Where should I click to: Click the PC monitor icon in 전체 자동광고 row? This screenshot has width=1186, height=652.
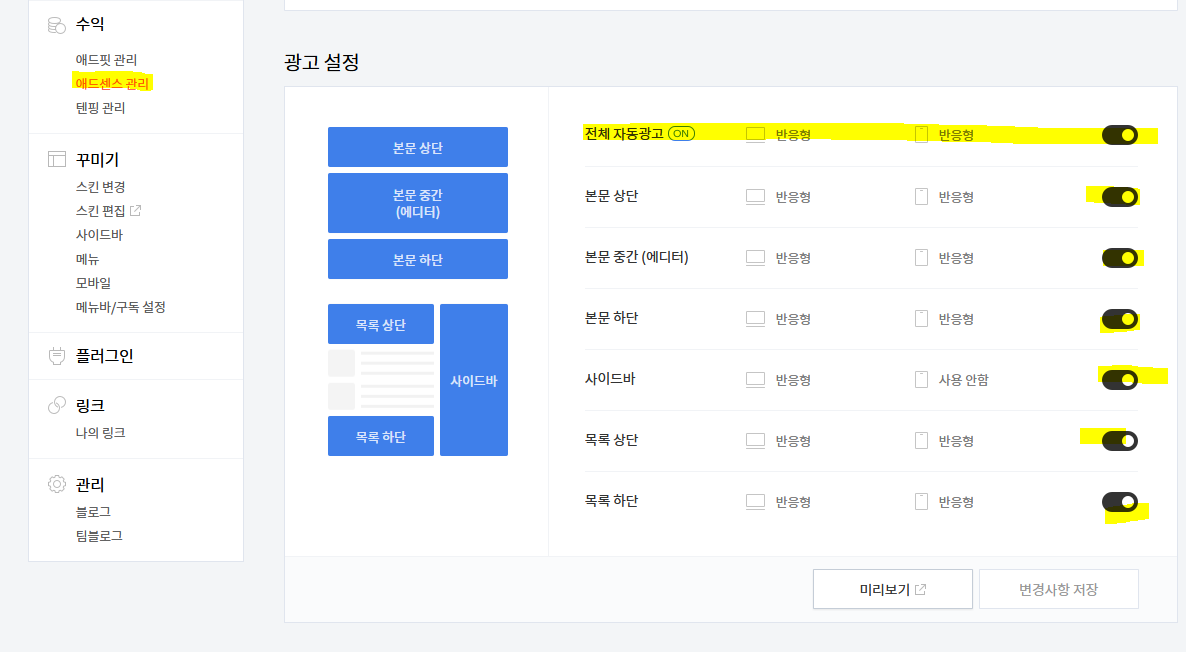tap(756, 135)
